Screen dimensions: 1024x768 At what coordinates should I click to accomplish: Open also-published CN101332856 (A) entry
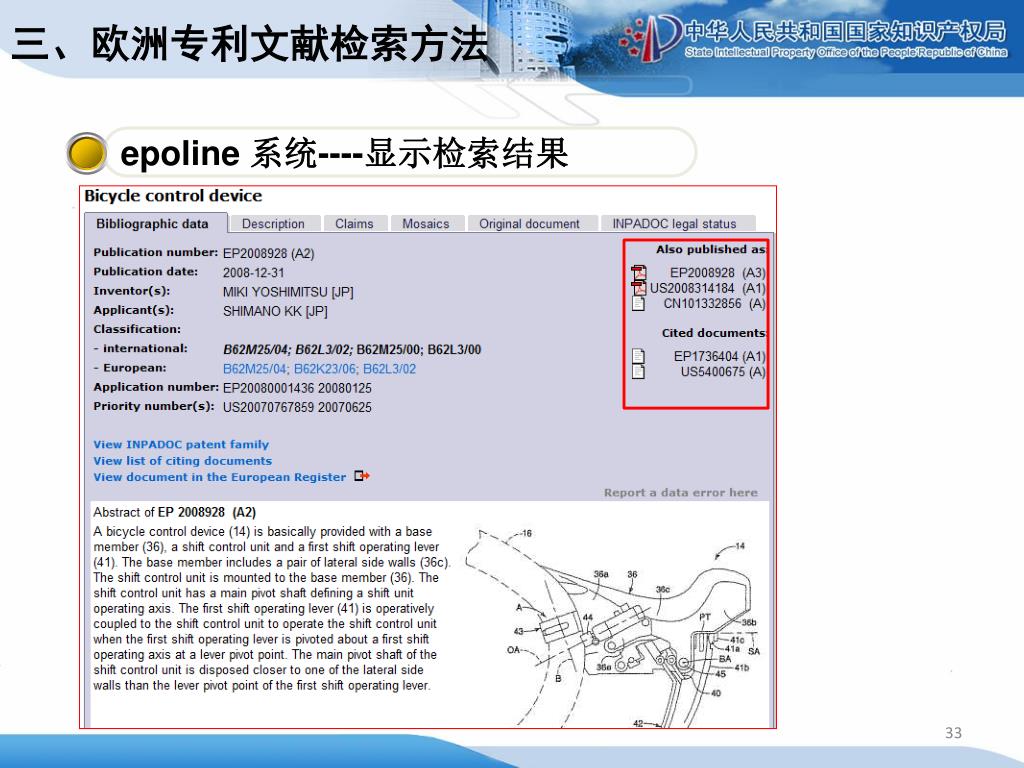click(714, 304)
